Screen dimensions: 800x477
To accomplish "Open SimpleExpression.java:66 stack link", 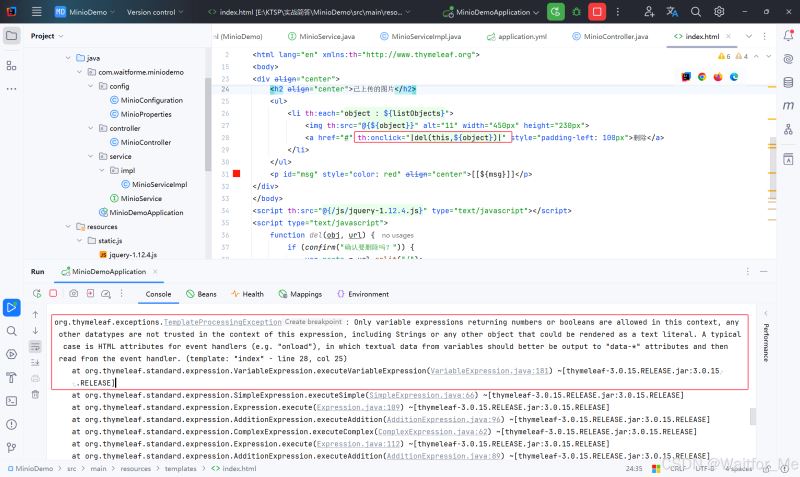I will tap(421, 395).
